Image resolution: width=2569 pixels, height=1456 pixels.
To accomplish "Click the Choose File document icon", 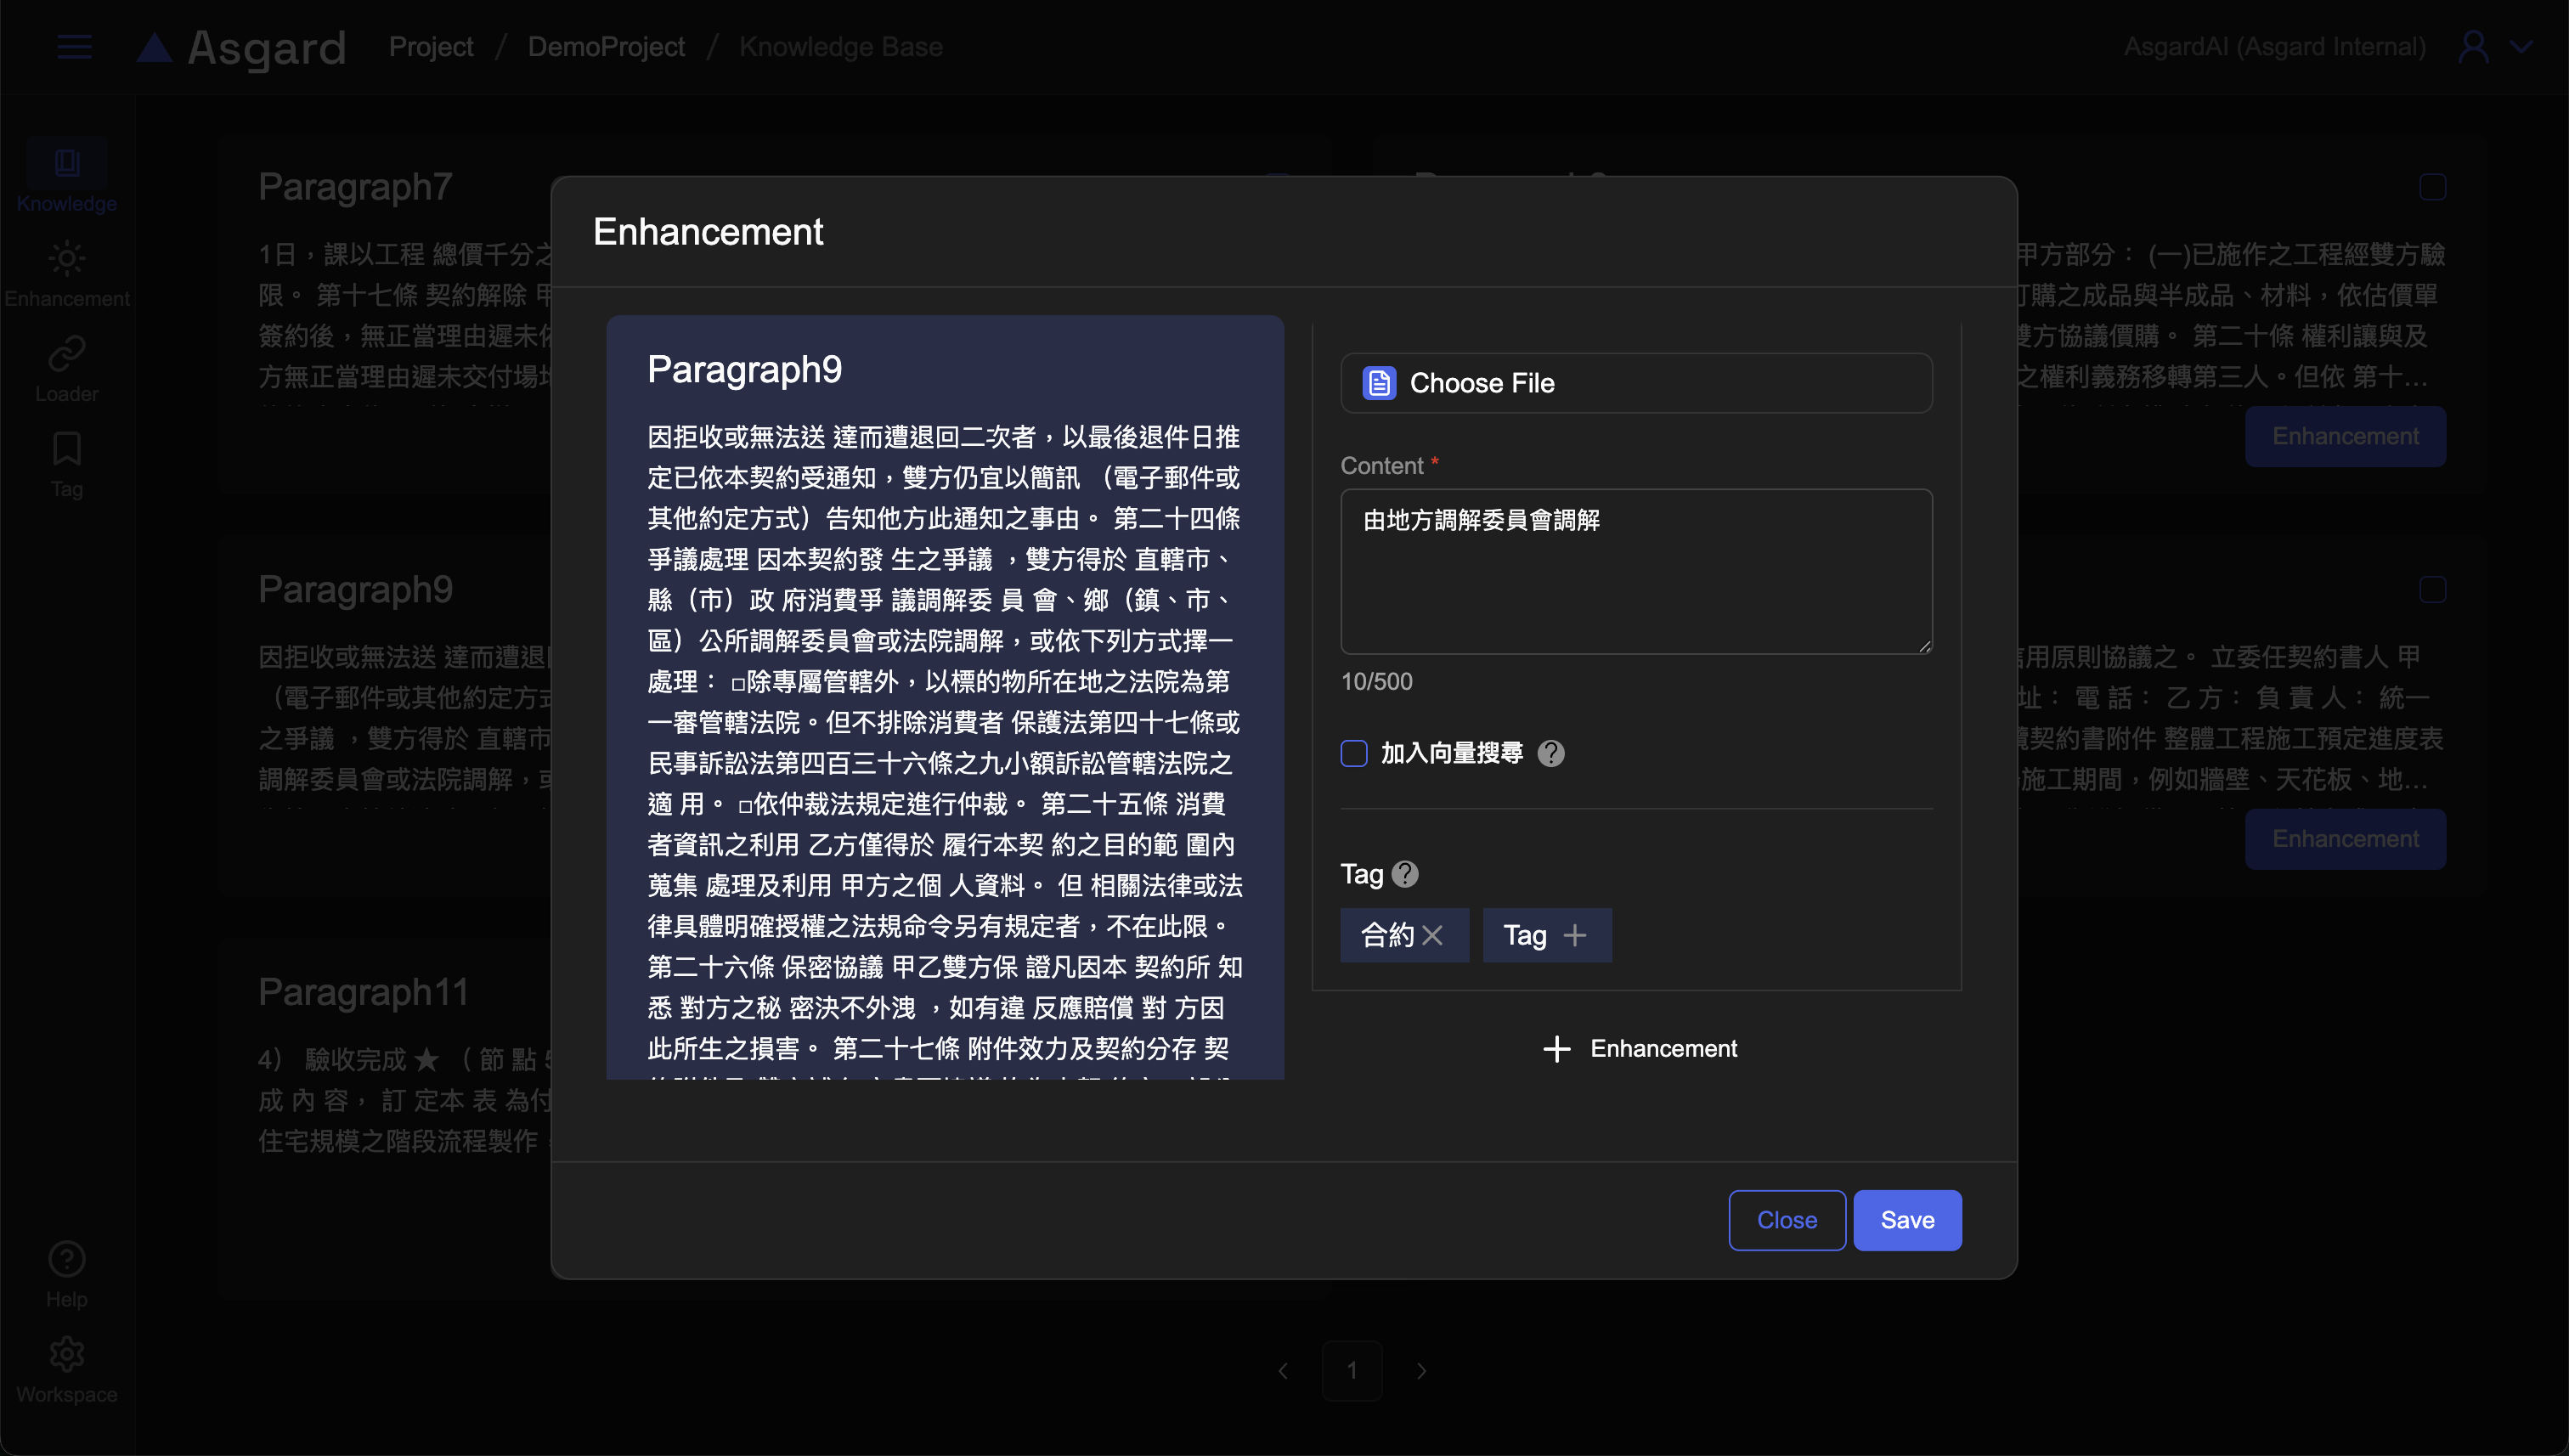I will pos(1379,383).
